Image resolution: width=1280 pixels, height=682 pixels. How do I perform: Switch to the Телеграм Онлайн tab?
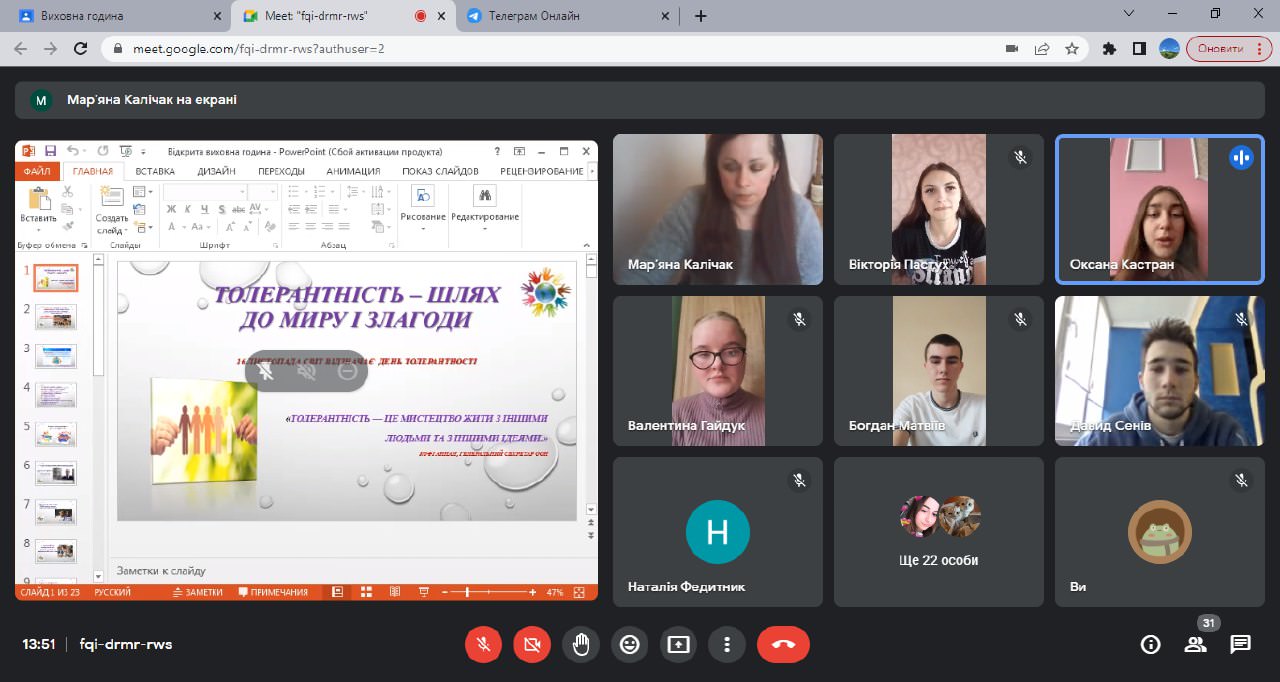(x=568, y=16)
